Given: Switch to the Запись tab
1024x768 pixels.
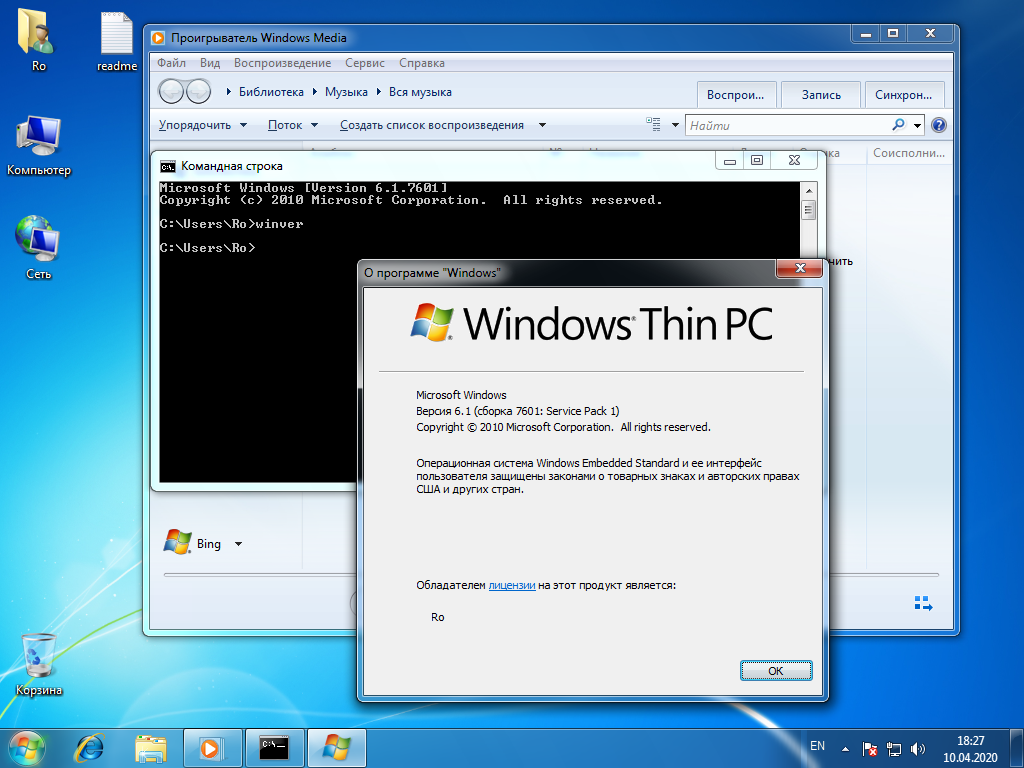Looking at the screenshot, I should tap(820, 94).
